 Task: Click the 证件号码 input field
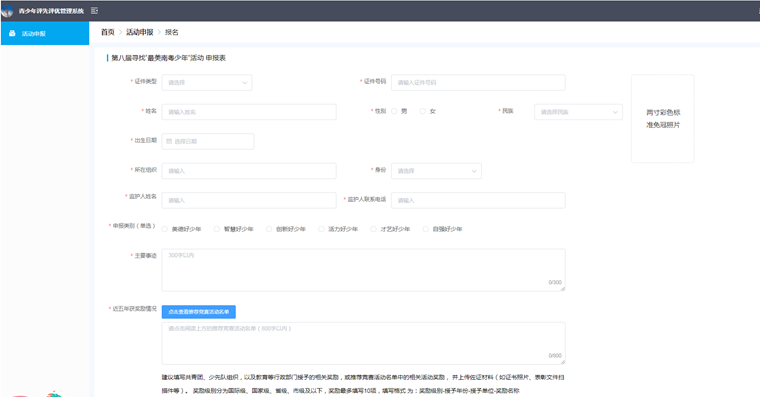tap(478, 82)
